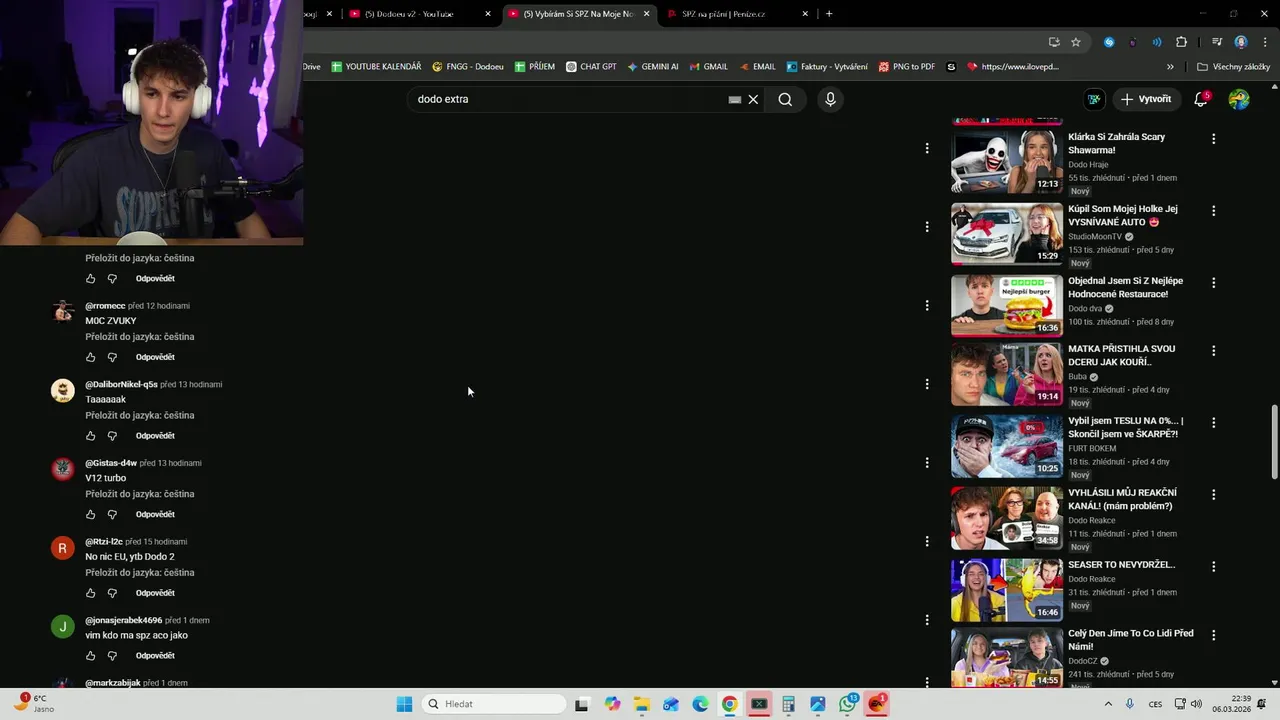Image resolution: width=1280 pixels, height=720 pixels.
Task: Translate 'No nic EU, ytb Dodo 2' comment
Action: click(x=139, y=573)
